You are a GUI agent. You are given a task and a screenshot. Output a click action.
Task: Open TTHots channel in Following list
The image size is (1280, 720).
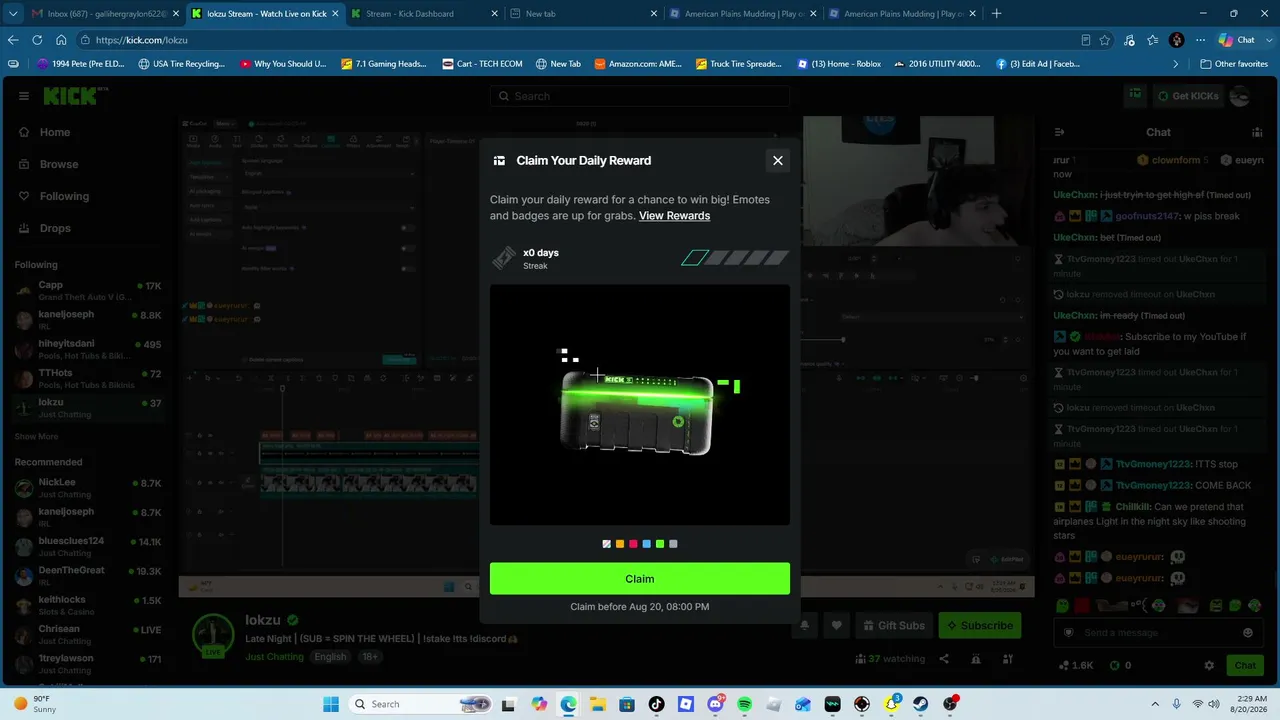coord(88,378)
